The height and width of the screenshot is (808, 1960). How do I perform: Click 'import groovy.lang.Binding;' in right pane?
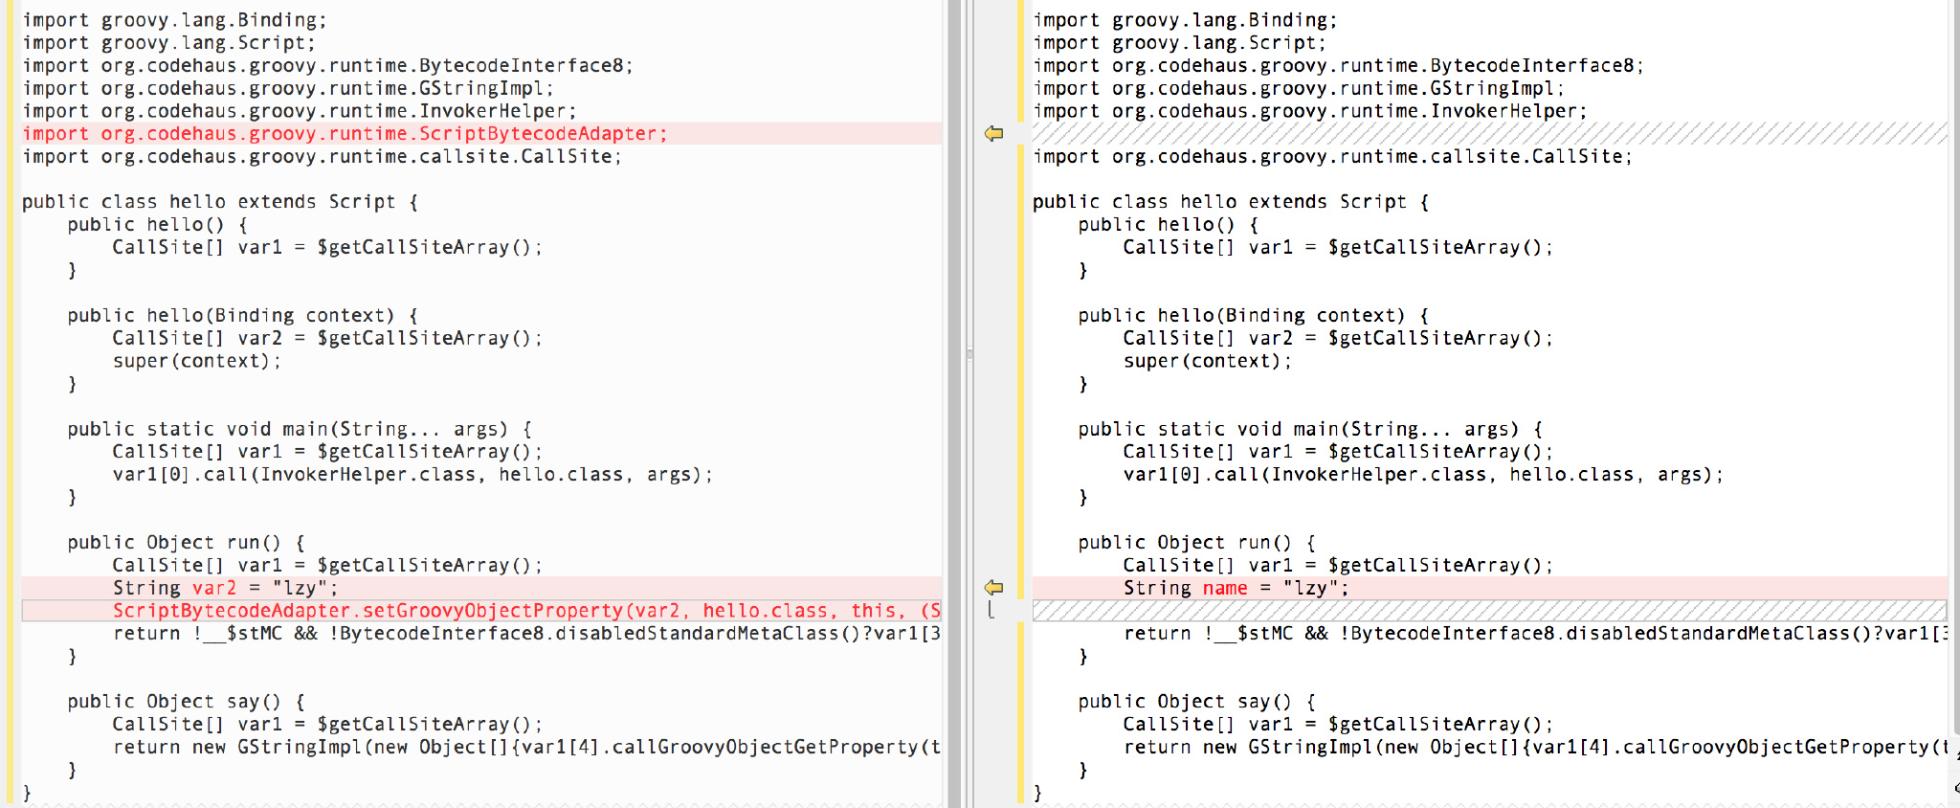click(x=1185, y=20)
